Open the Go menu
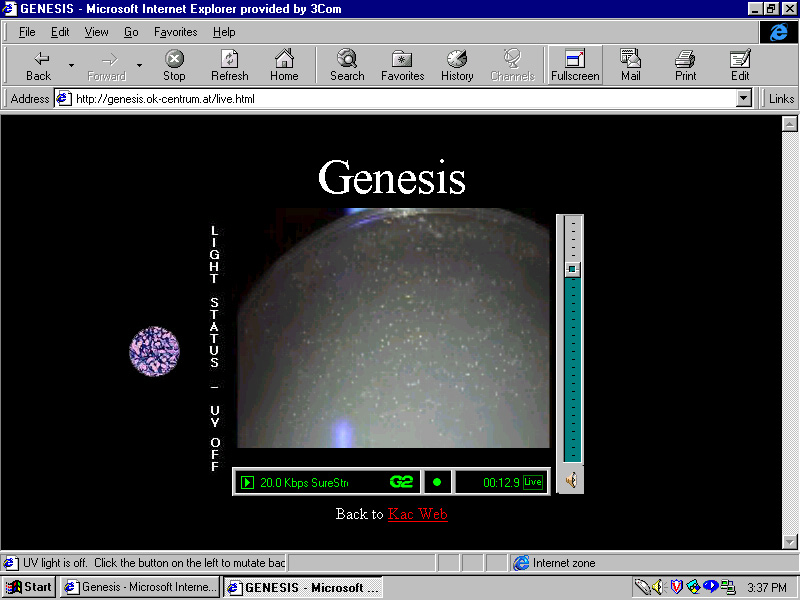 [x=131, y=32]
